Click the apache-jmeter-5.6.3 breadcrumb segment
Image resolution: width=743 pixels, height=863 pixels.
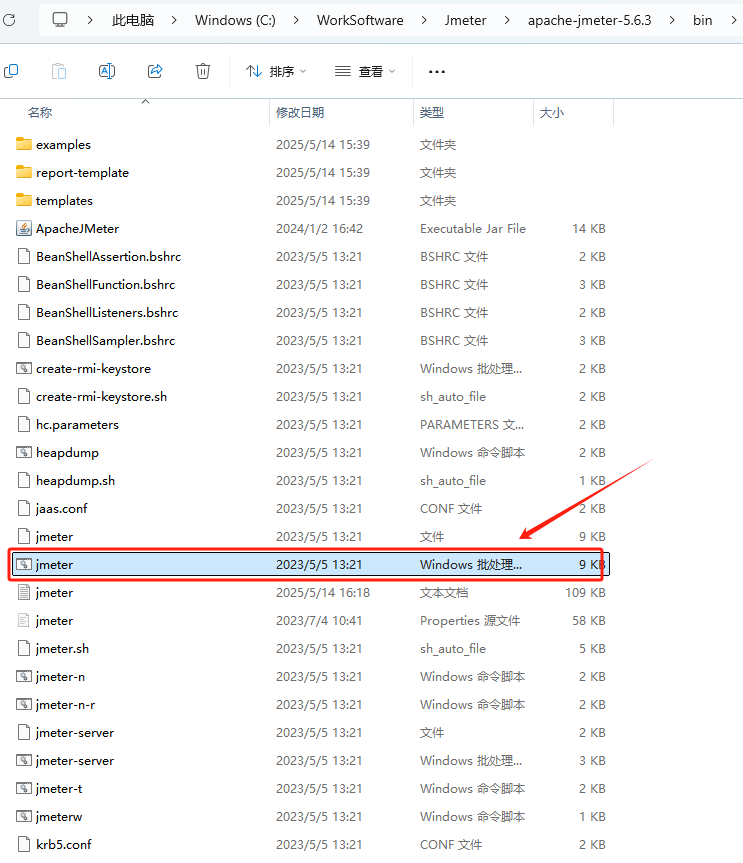point(589,20)
